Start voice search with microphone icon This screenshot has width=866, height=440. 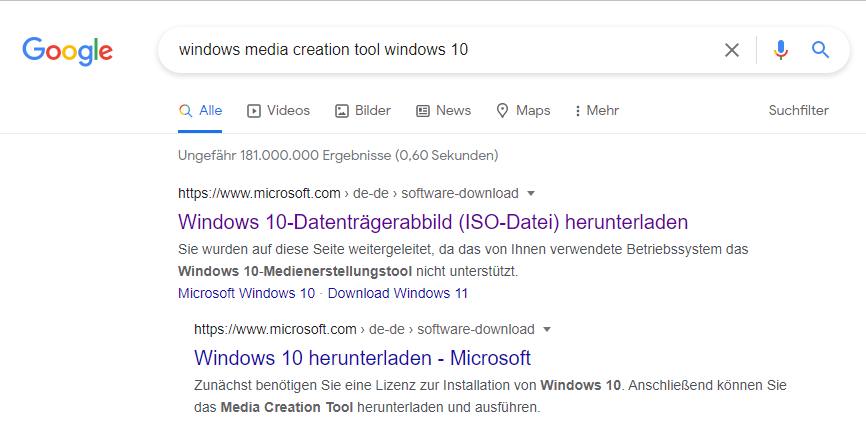[x=781, y=50]
